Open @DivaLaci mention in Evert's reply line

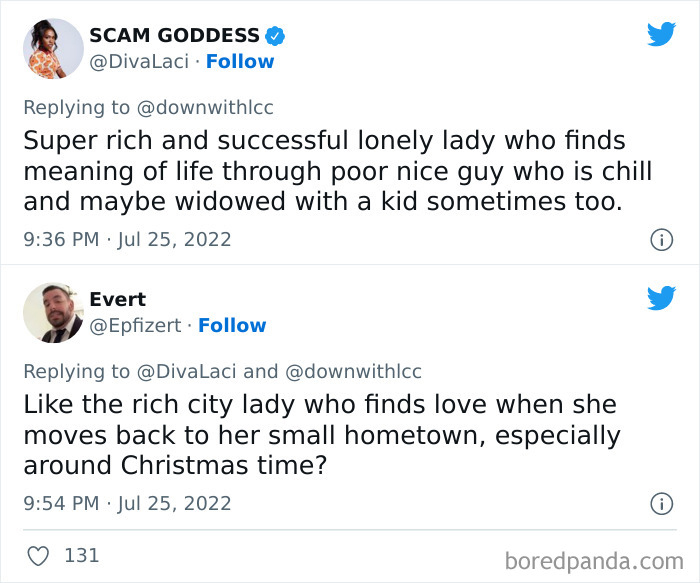186,372
